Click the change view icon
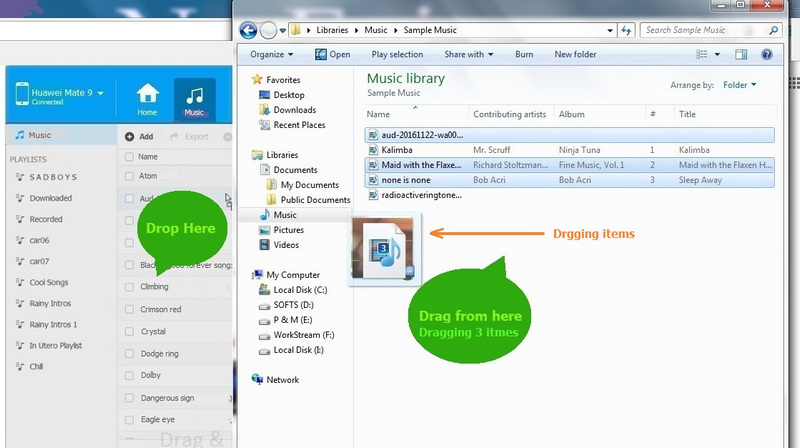800x448 pixels. [702, 54]
